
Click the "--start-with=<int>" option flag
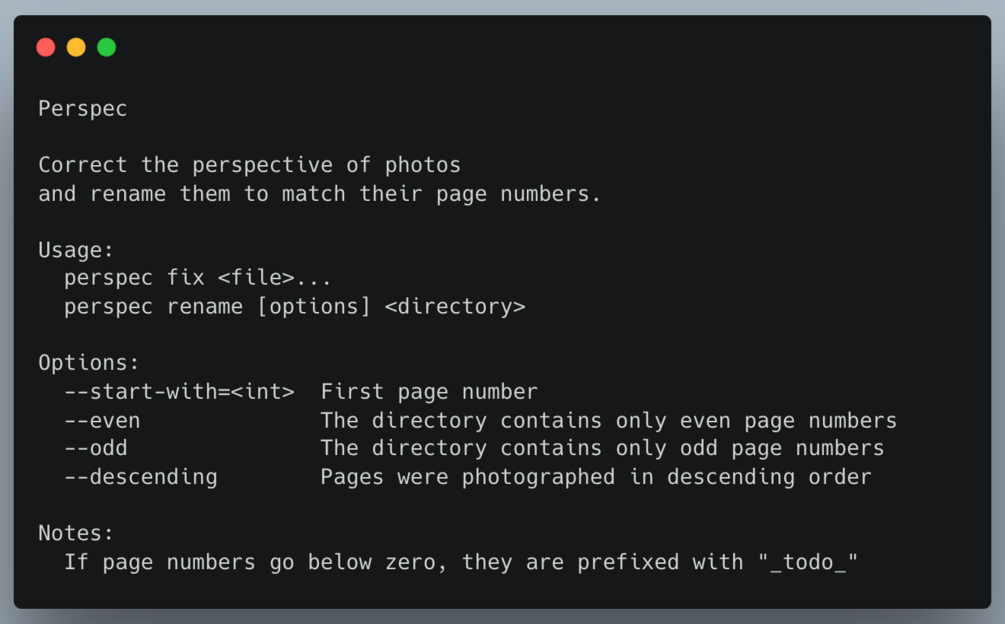179,391
